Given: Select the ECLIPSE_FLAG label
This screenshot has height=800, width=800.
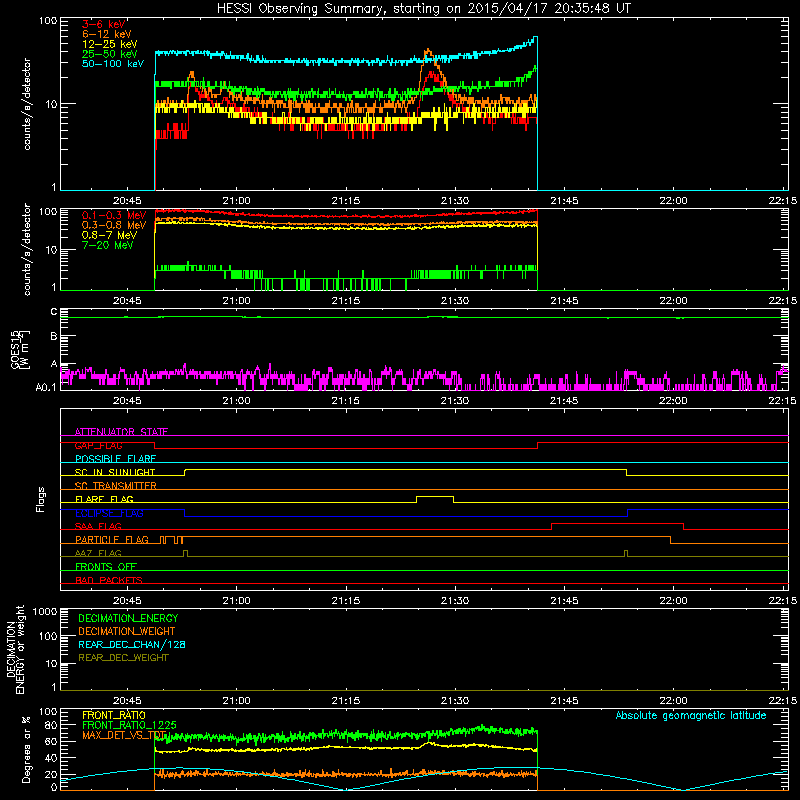Looking at the screenshot, I should [x=109, y=513].
